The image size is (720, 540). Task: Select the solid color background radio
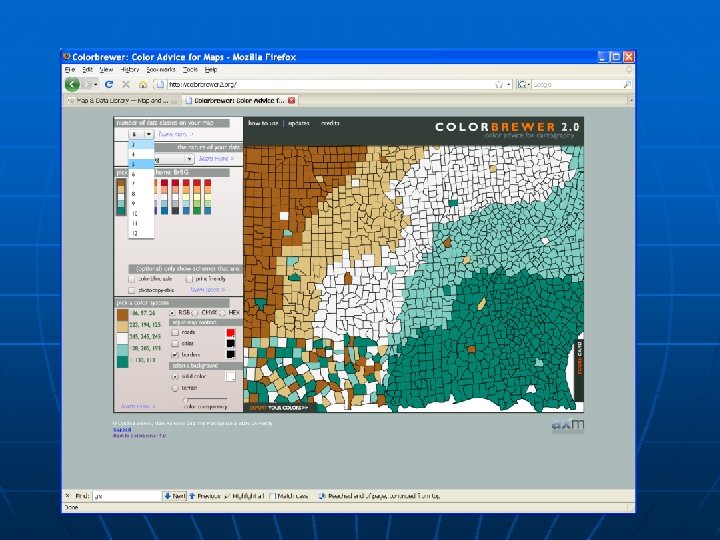click(x=175, y=377)
